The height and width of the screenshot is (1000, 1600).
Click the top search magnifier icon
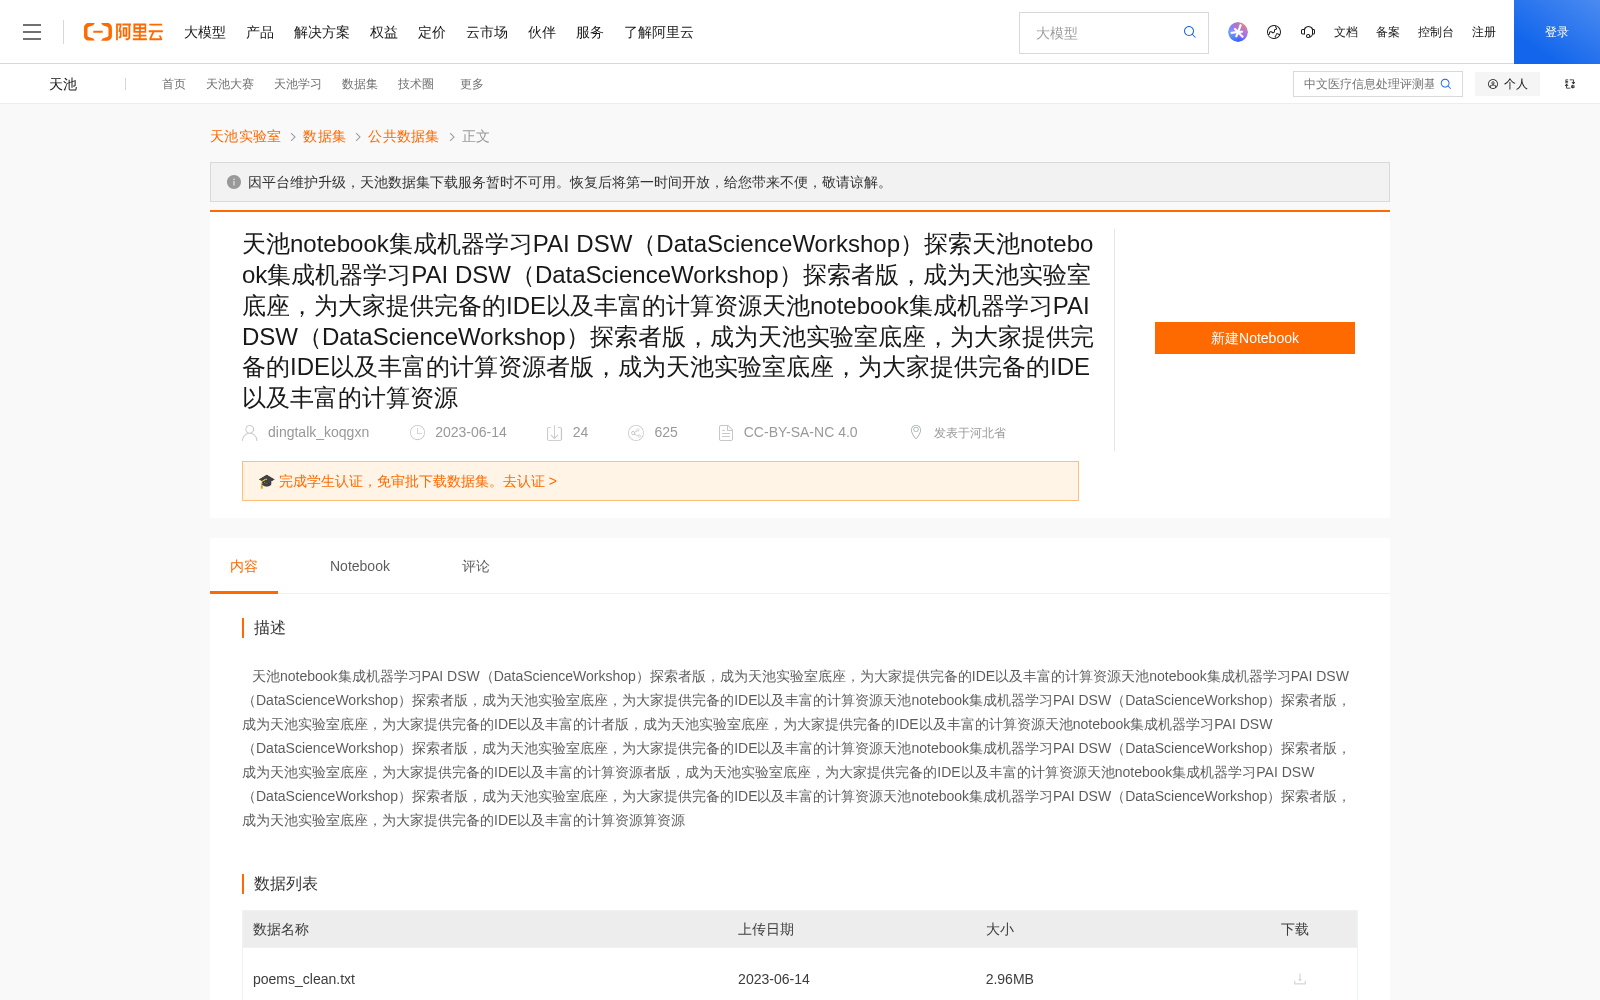click(1190, 32)
